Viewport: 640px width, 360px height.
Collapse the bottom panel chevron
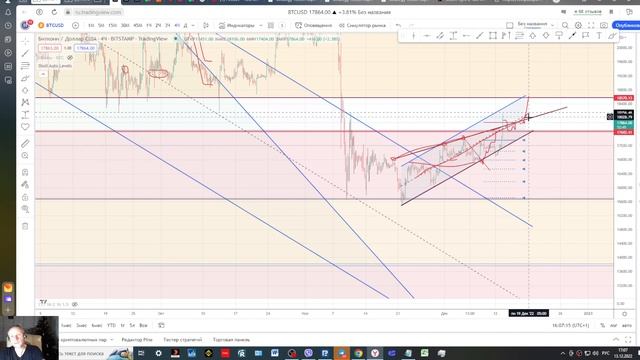[616, 340]
